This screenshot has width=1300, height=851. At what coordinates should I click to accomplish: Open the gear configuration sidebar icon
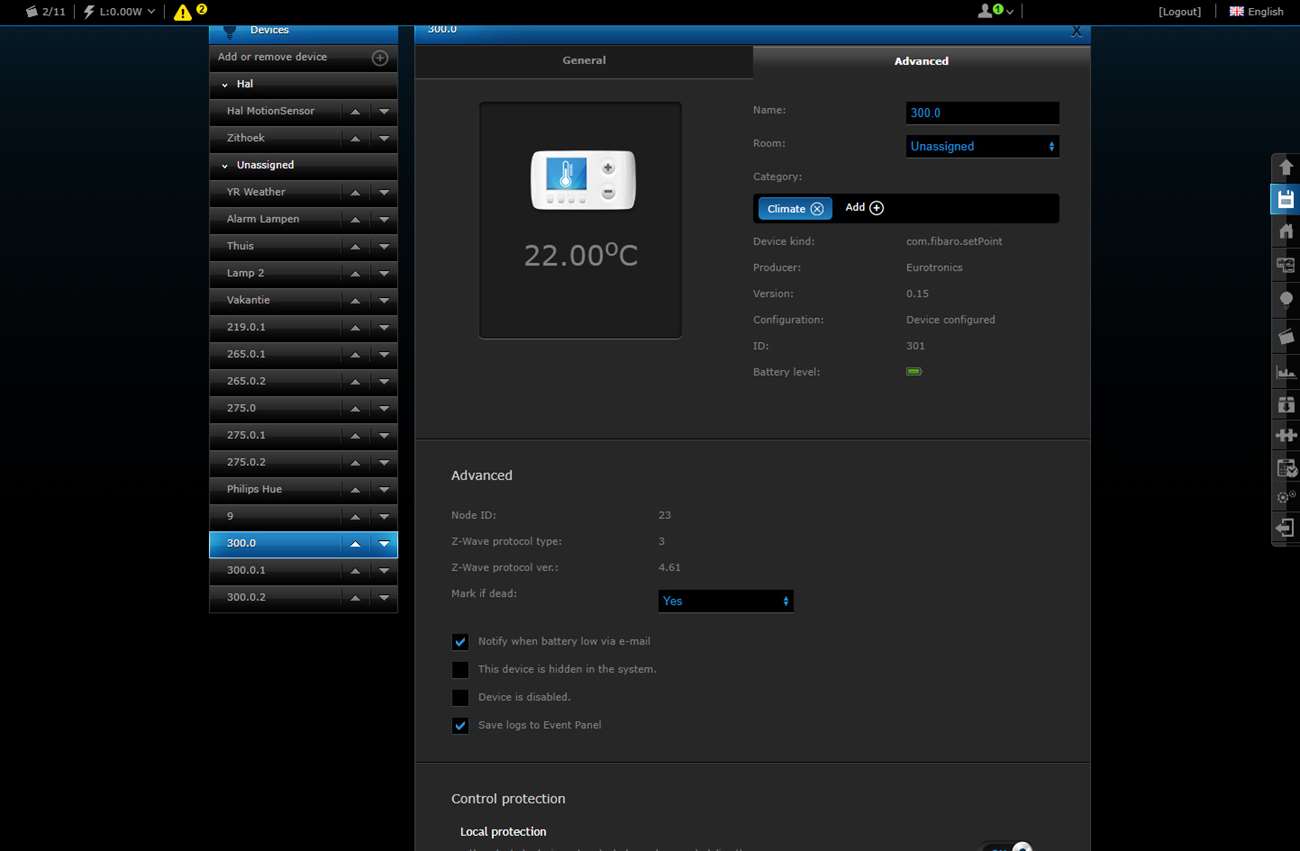(x=1285, y=497)
